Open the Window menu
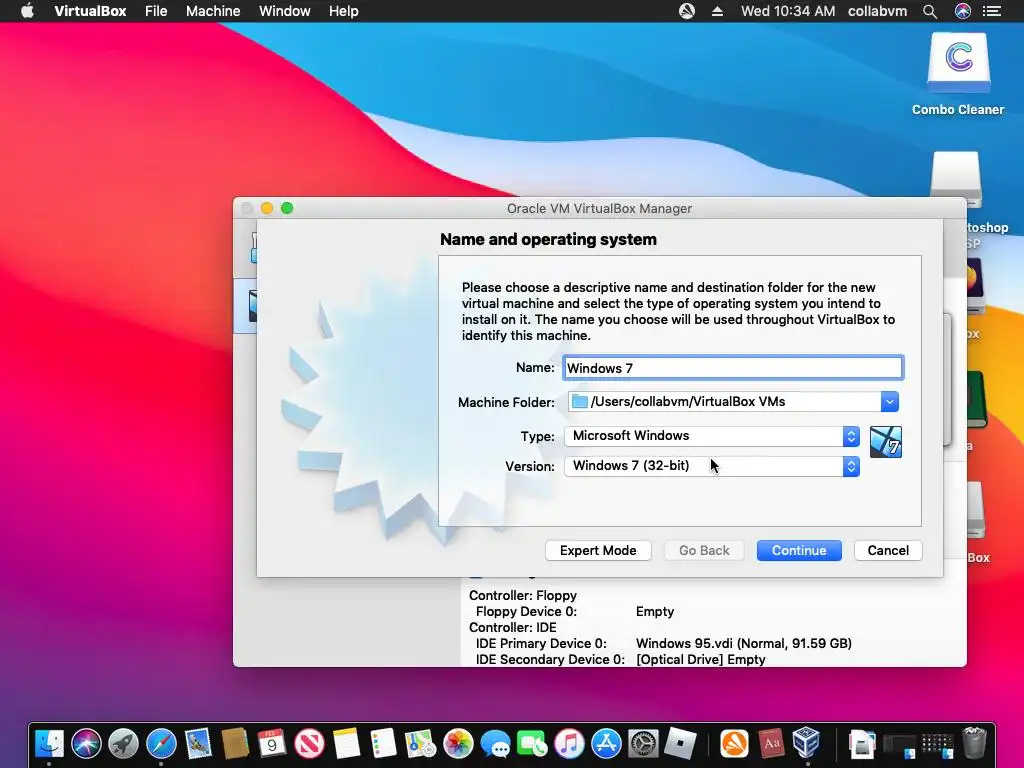 285,11
